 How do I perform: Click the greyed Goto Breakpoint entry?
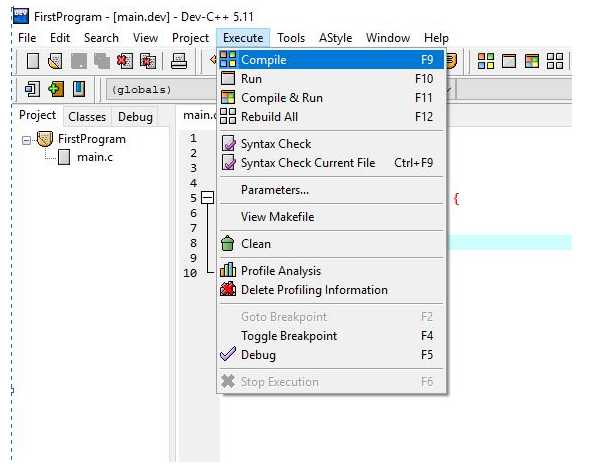(x=332, y=317)
